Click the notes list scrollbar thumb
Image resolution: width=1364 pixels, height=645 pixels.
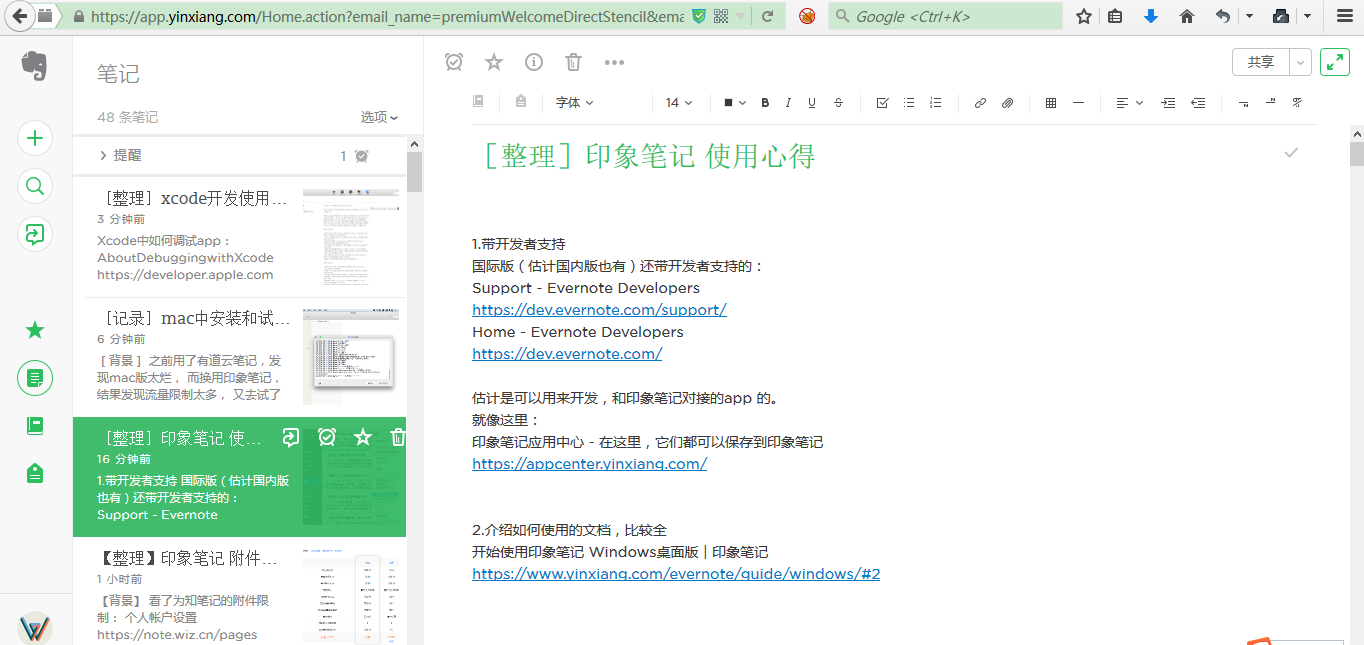point(414,171)
